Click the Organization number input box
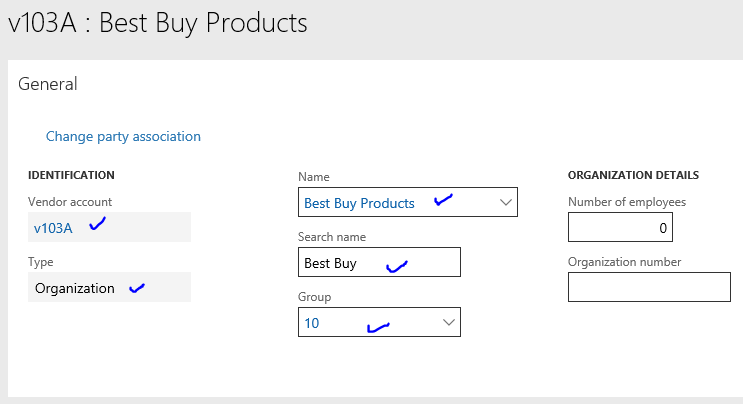 (x=649, y=287)
